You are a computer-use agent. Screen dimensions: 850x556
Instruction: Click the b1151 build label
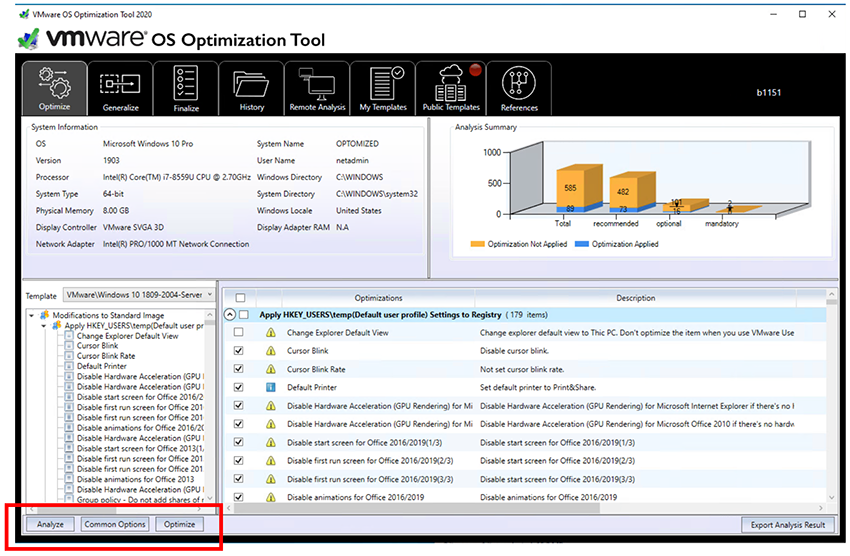769,92
